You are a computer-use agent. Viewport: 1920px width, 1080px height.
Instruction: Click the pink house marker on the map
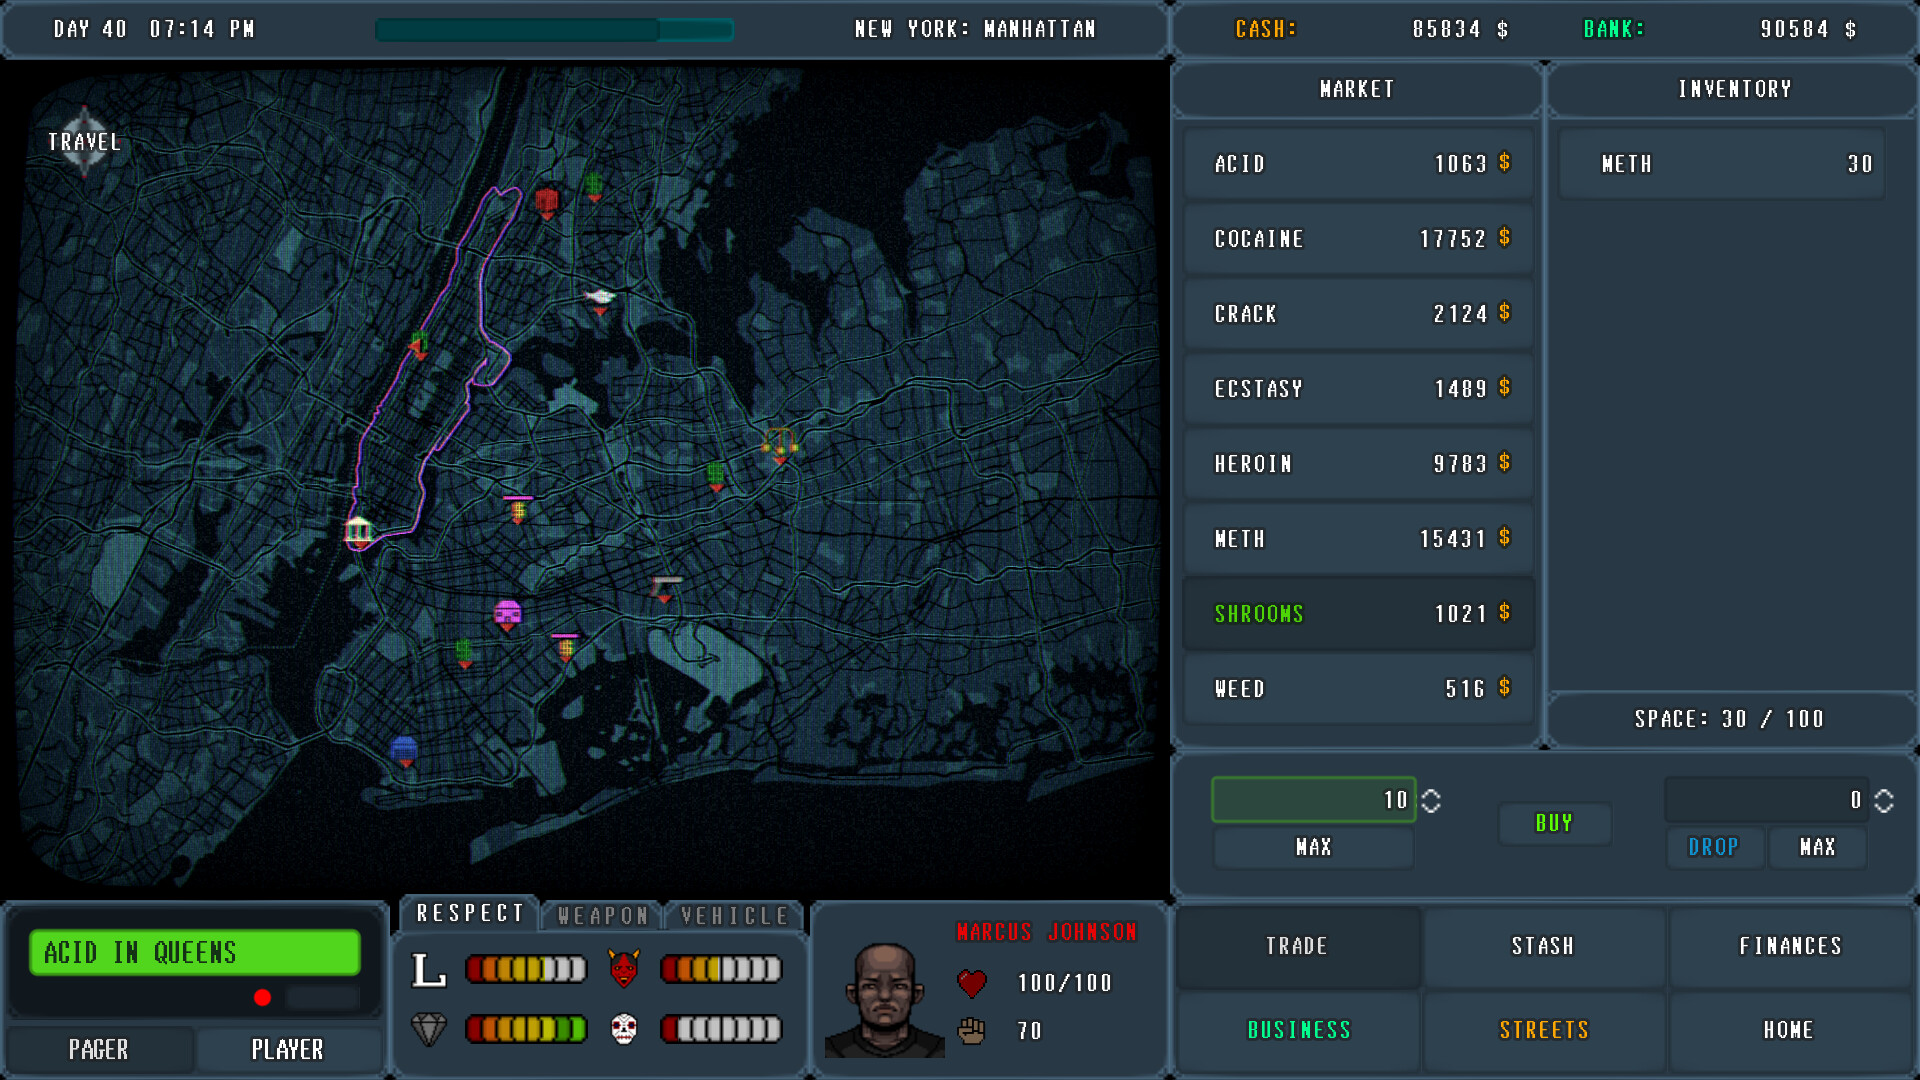[510, 612]
